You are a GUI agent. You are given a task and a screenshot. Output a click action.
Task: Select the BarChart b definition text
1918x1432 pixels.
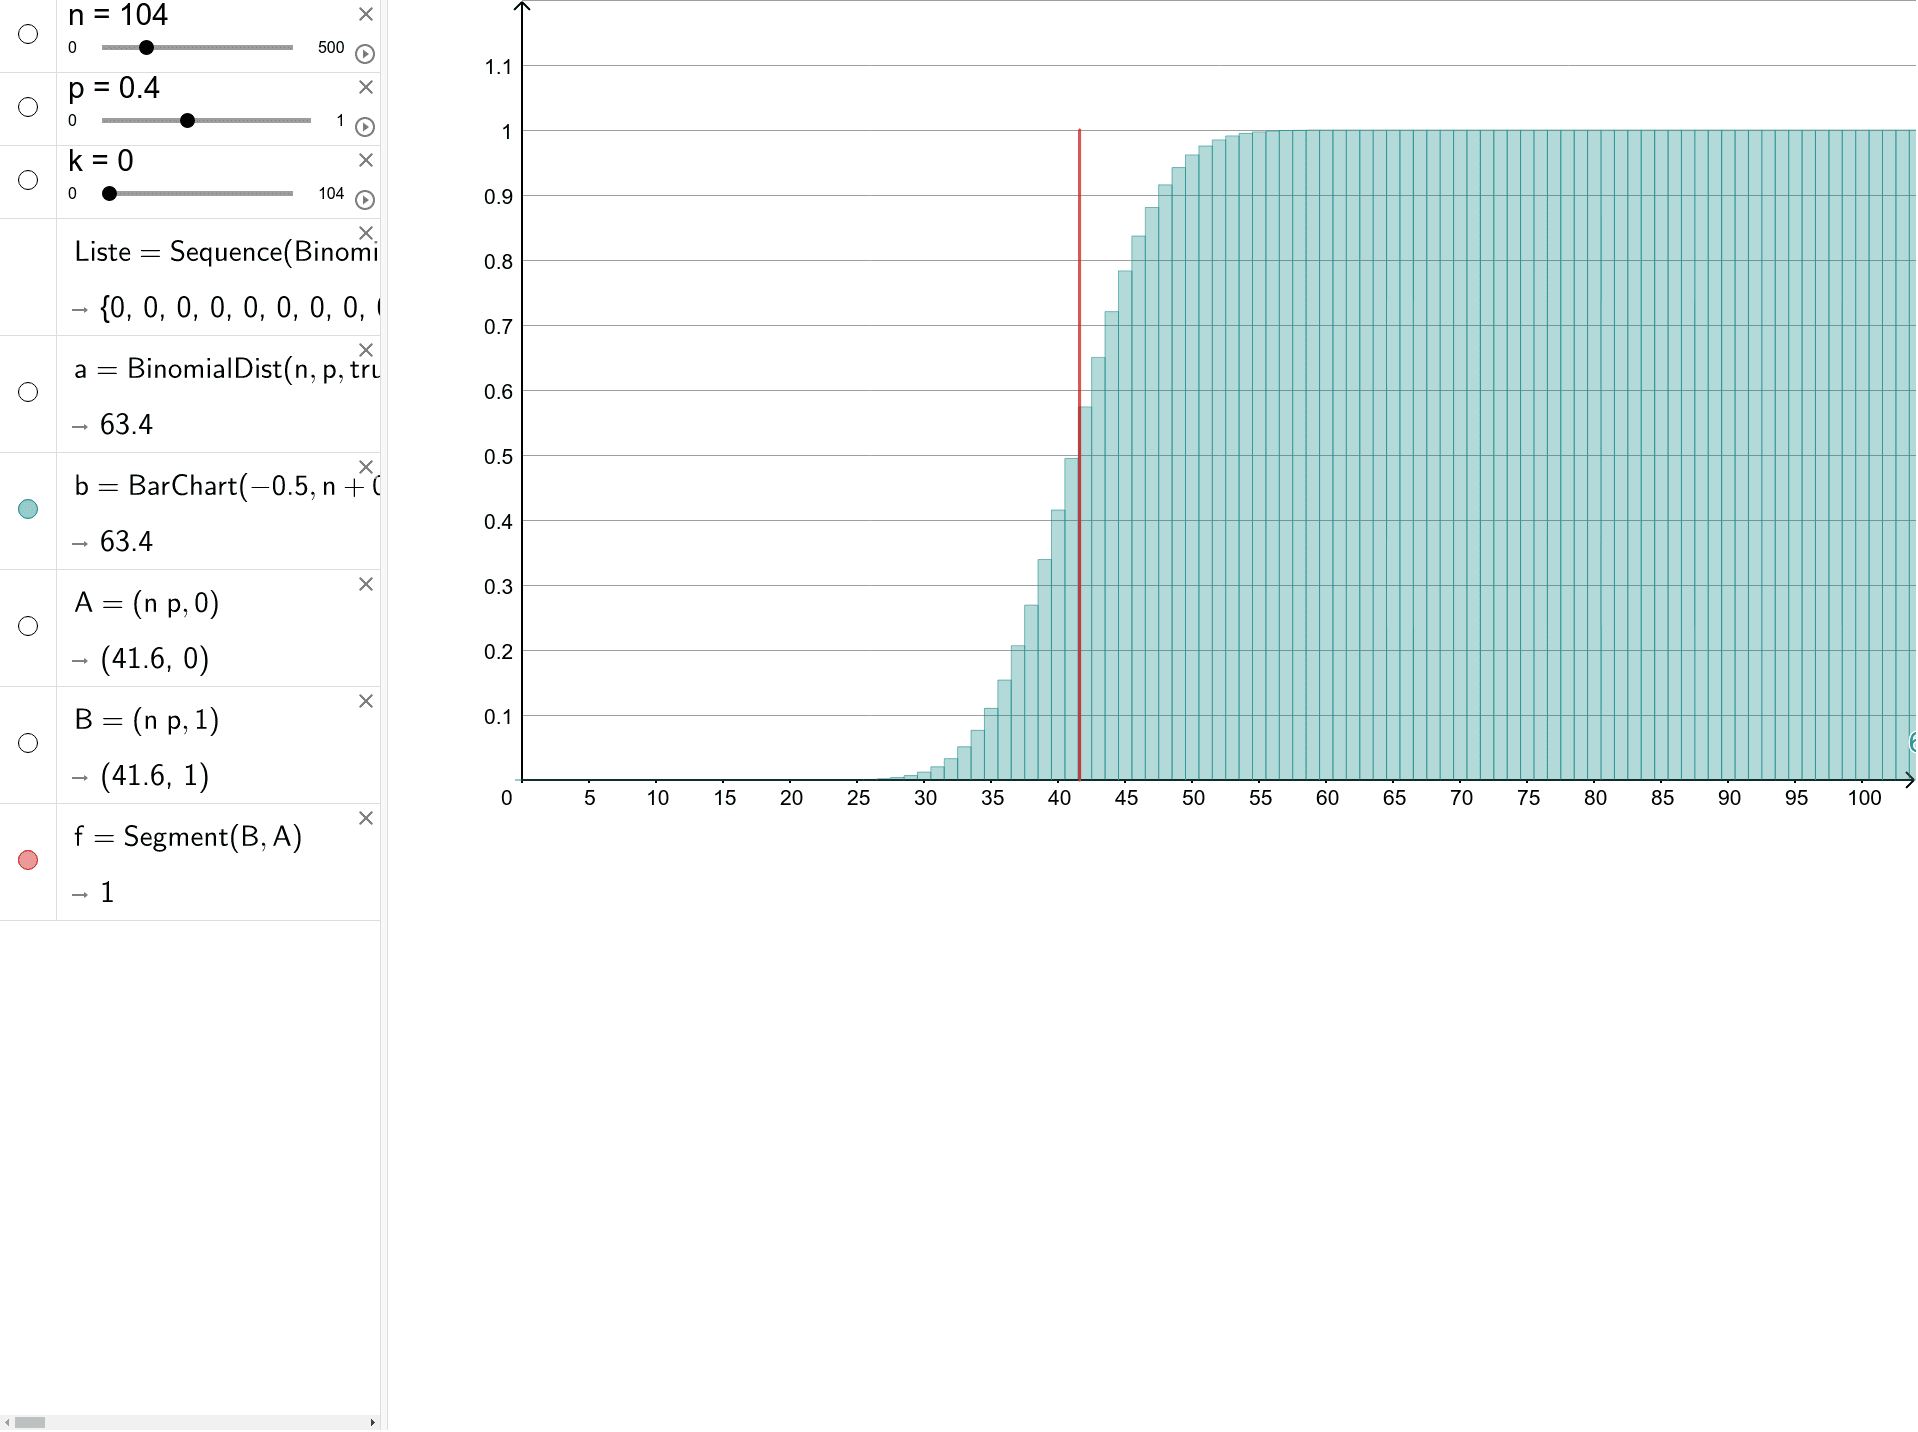coord(227,486)
